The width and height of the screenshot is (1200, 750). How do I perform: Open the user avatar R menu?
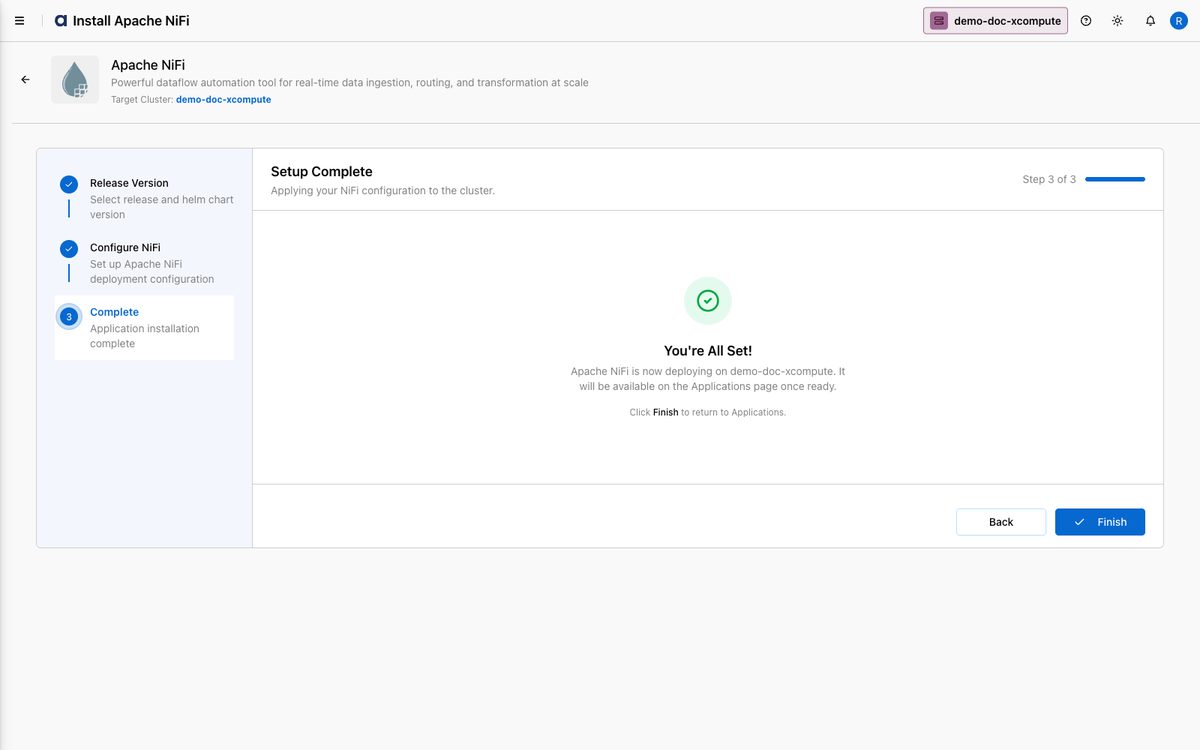pos(1179,21)
